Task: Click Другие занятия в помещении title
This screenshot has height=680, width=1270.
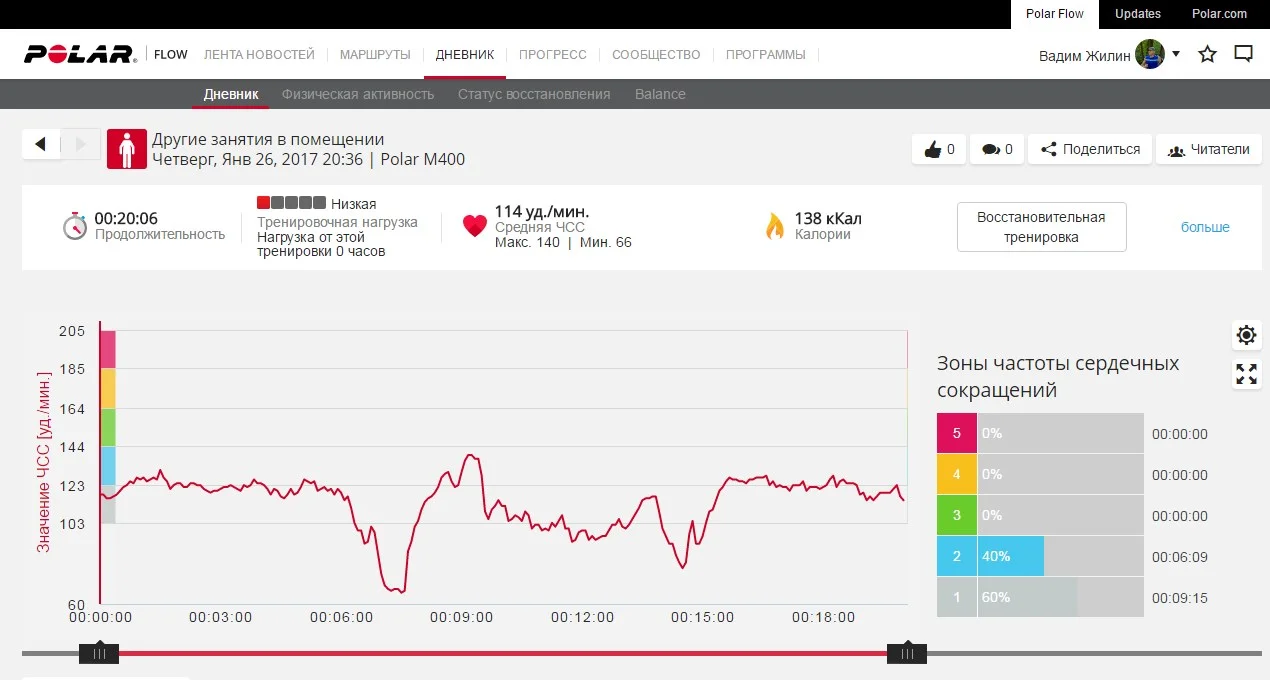Action: tap(268, 140)
